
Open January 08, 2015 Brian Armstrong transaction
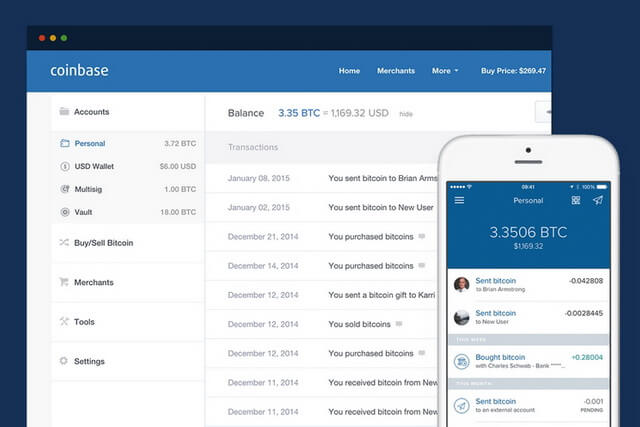point(322,178)
